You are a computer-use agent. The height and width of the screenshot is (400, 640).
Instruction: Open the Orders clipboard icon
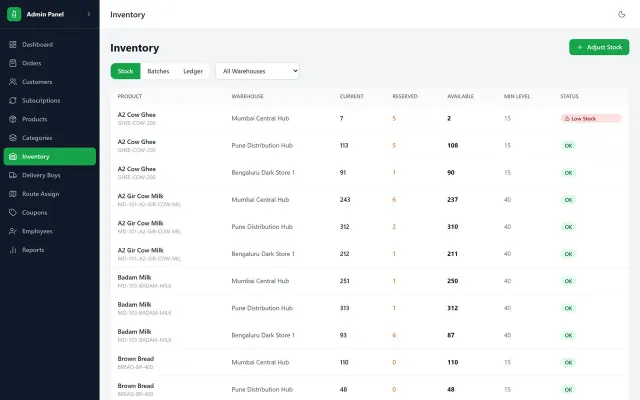click(13, 63)
